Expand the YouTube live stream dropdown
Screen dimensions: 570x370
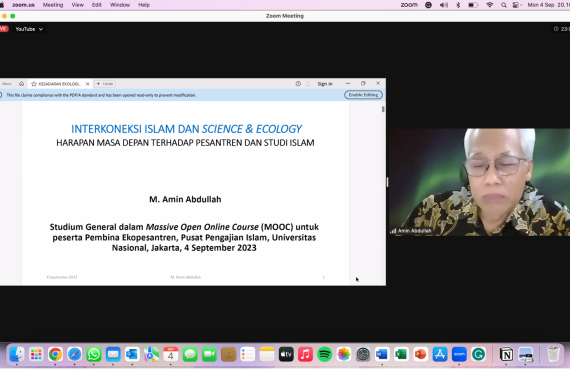point(29,29)
